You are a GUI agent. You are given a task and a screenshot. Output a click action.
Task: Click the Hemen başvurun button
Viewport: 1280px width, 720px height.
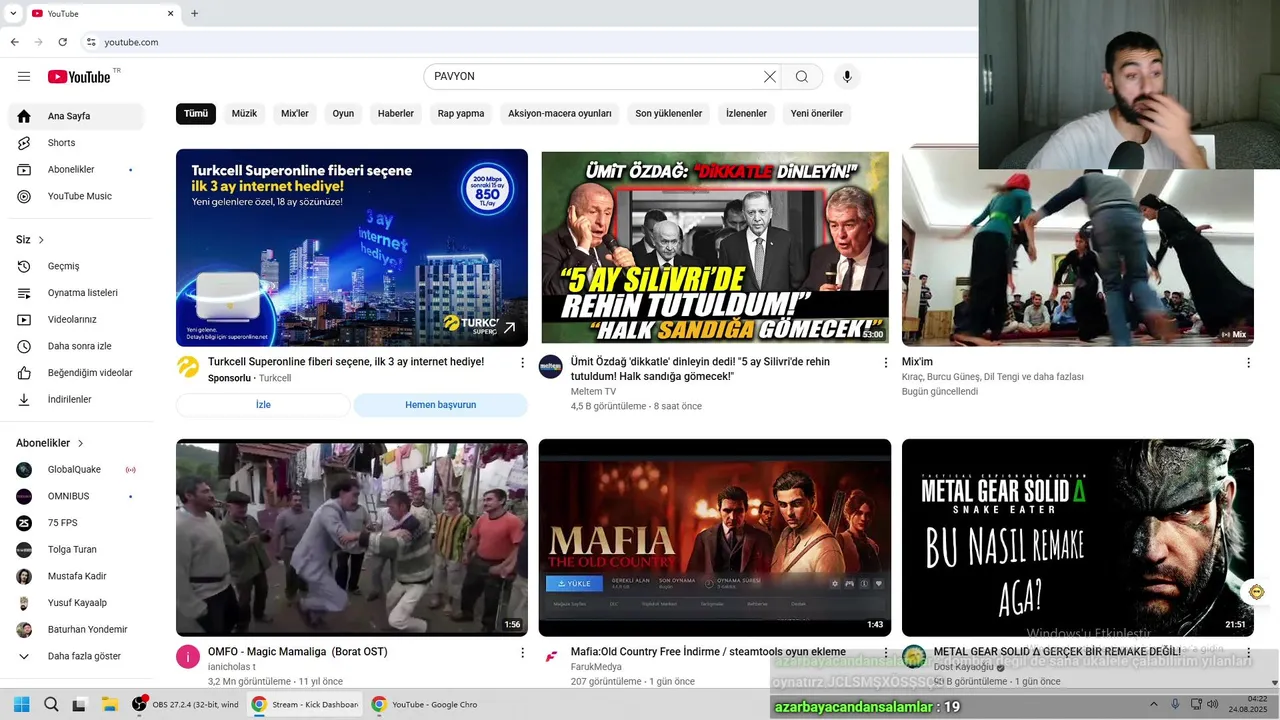click(x=440, y=405)
